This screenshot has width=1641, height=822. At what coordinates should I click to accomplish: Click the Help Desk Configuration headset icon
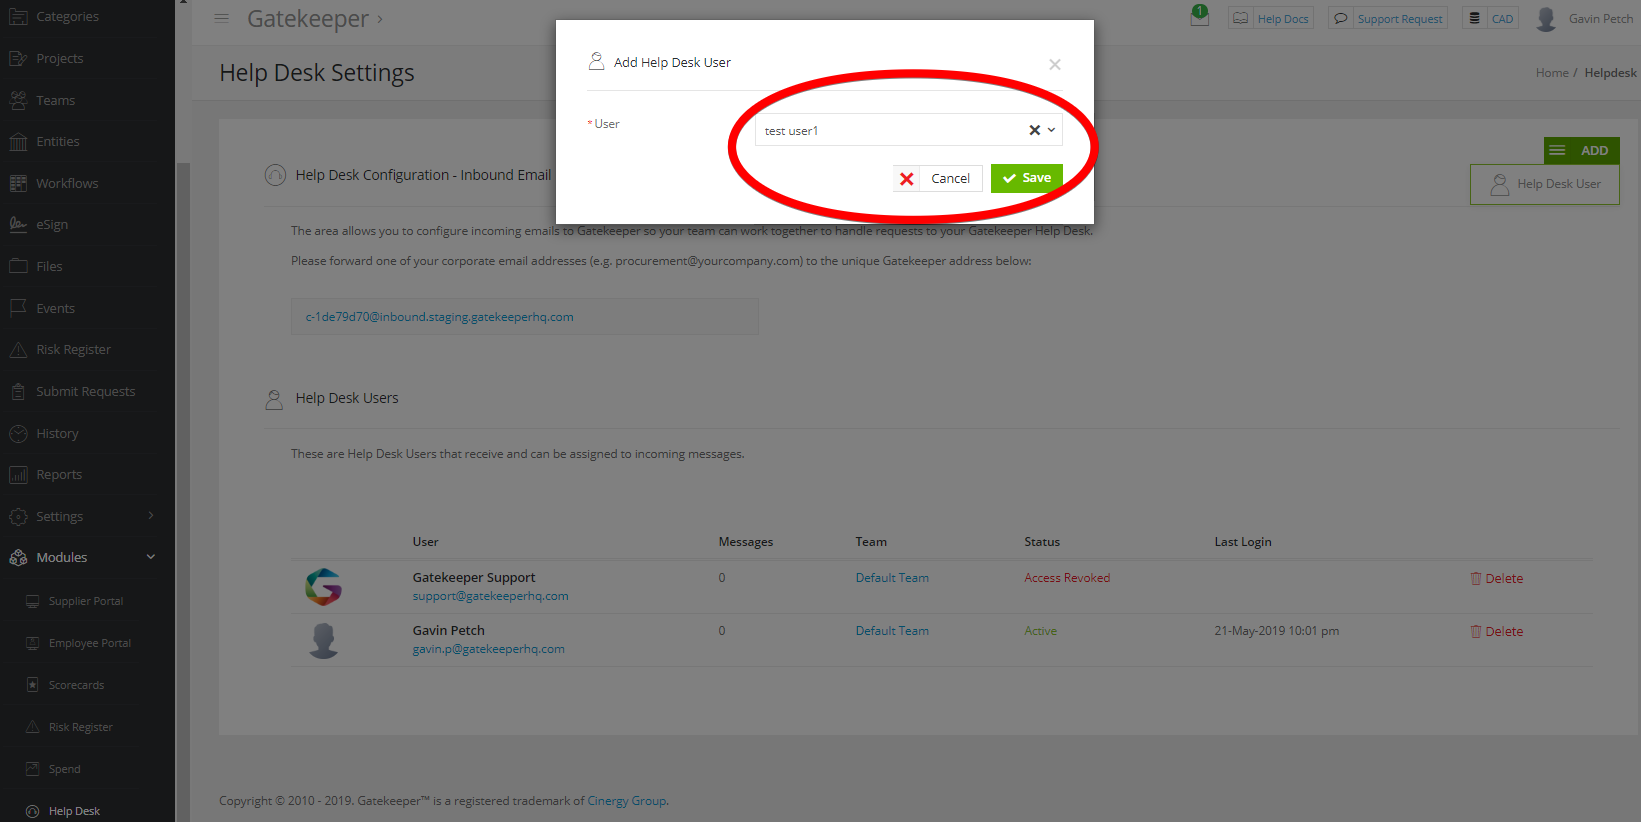click(275, 175)
